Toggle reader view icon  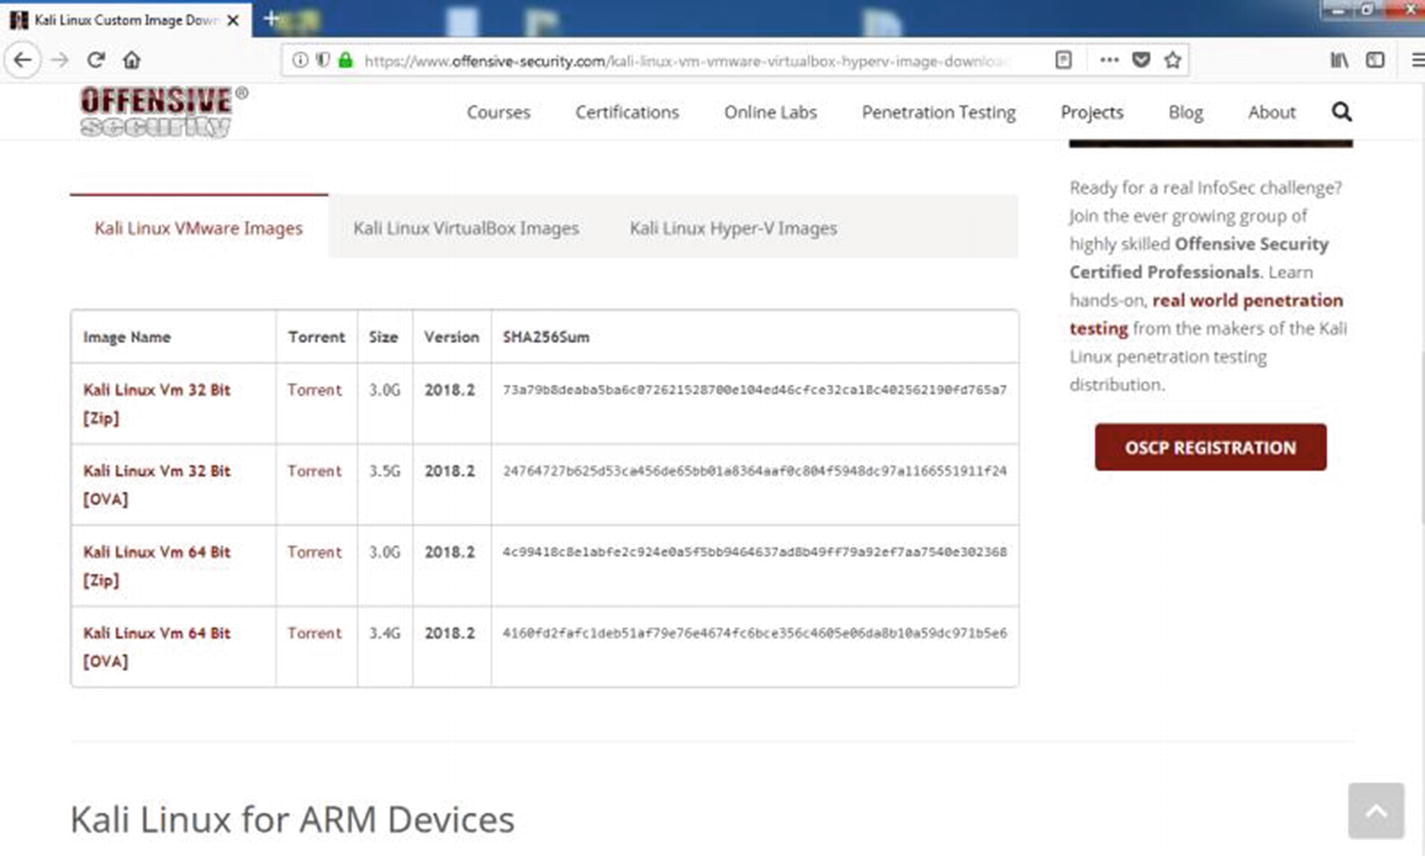1064,60
